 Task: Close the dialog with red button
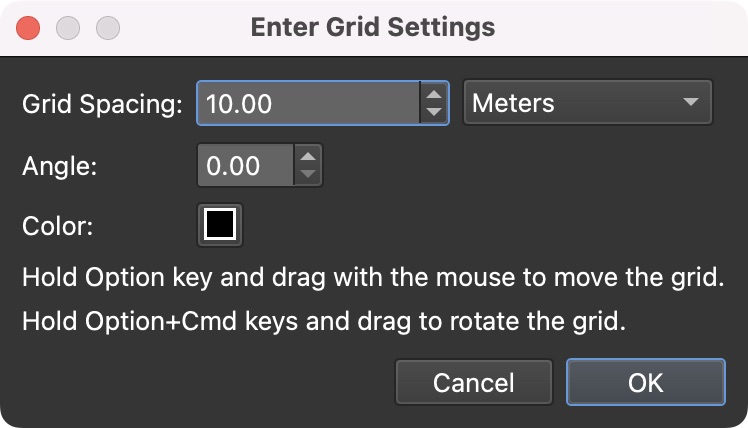click(29, 27)
